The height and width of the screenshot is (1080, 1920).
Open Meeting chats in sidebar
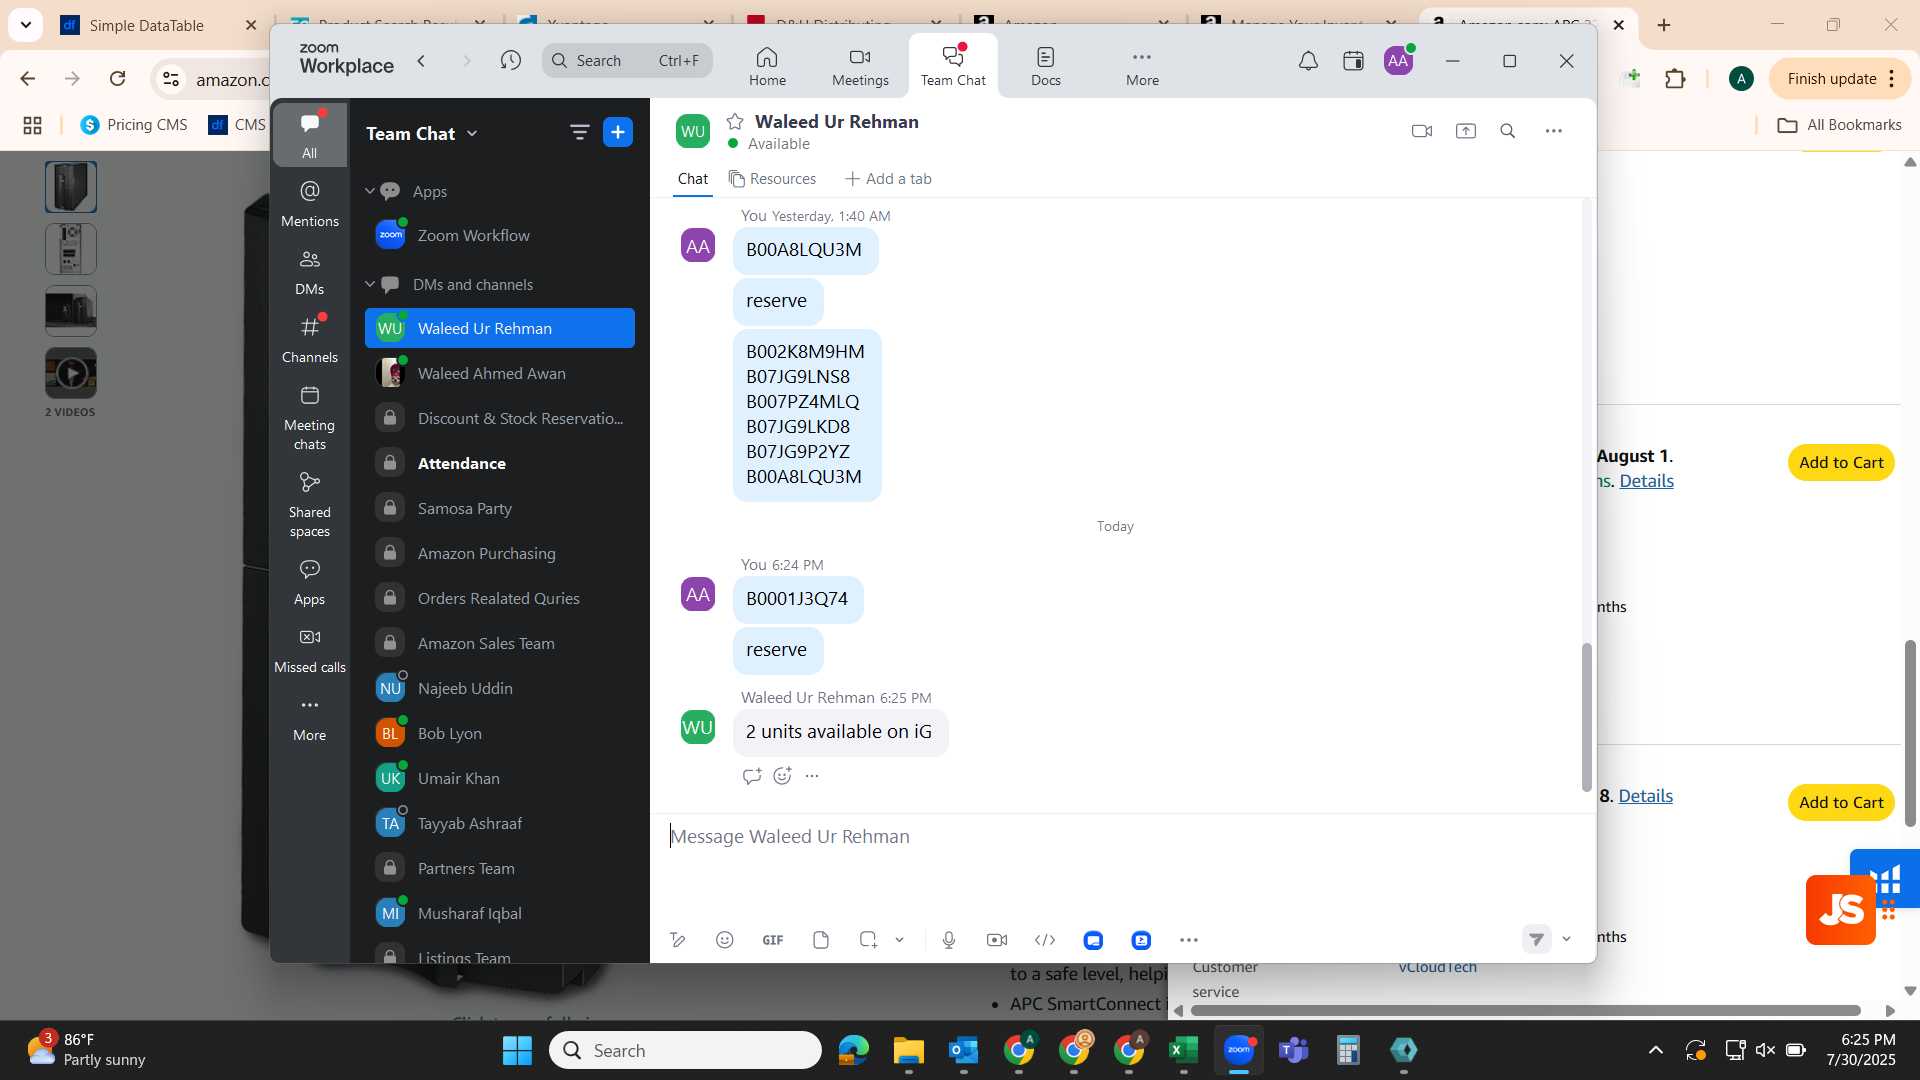point(310,418)
